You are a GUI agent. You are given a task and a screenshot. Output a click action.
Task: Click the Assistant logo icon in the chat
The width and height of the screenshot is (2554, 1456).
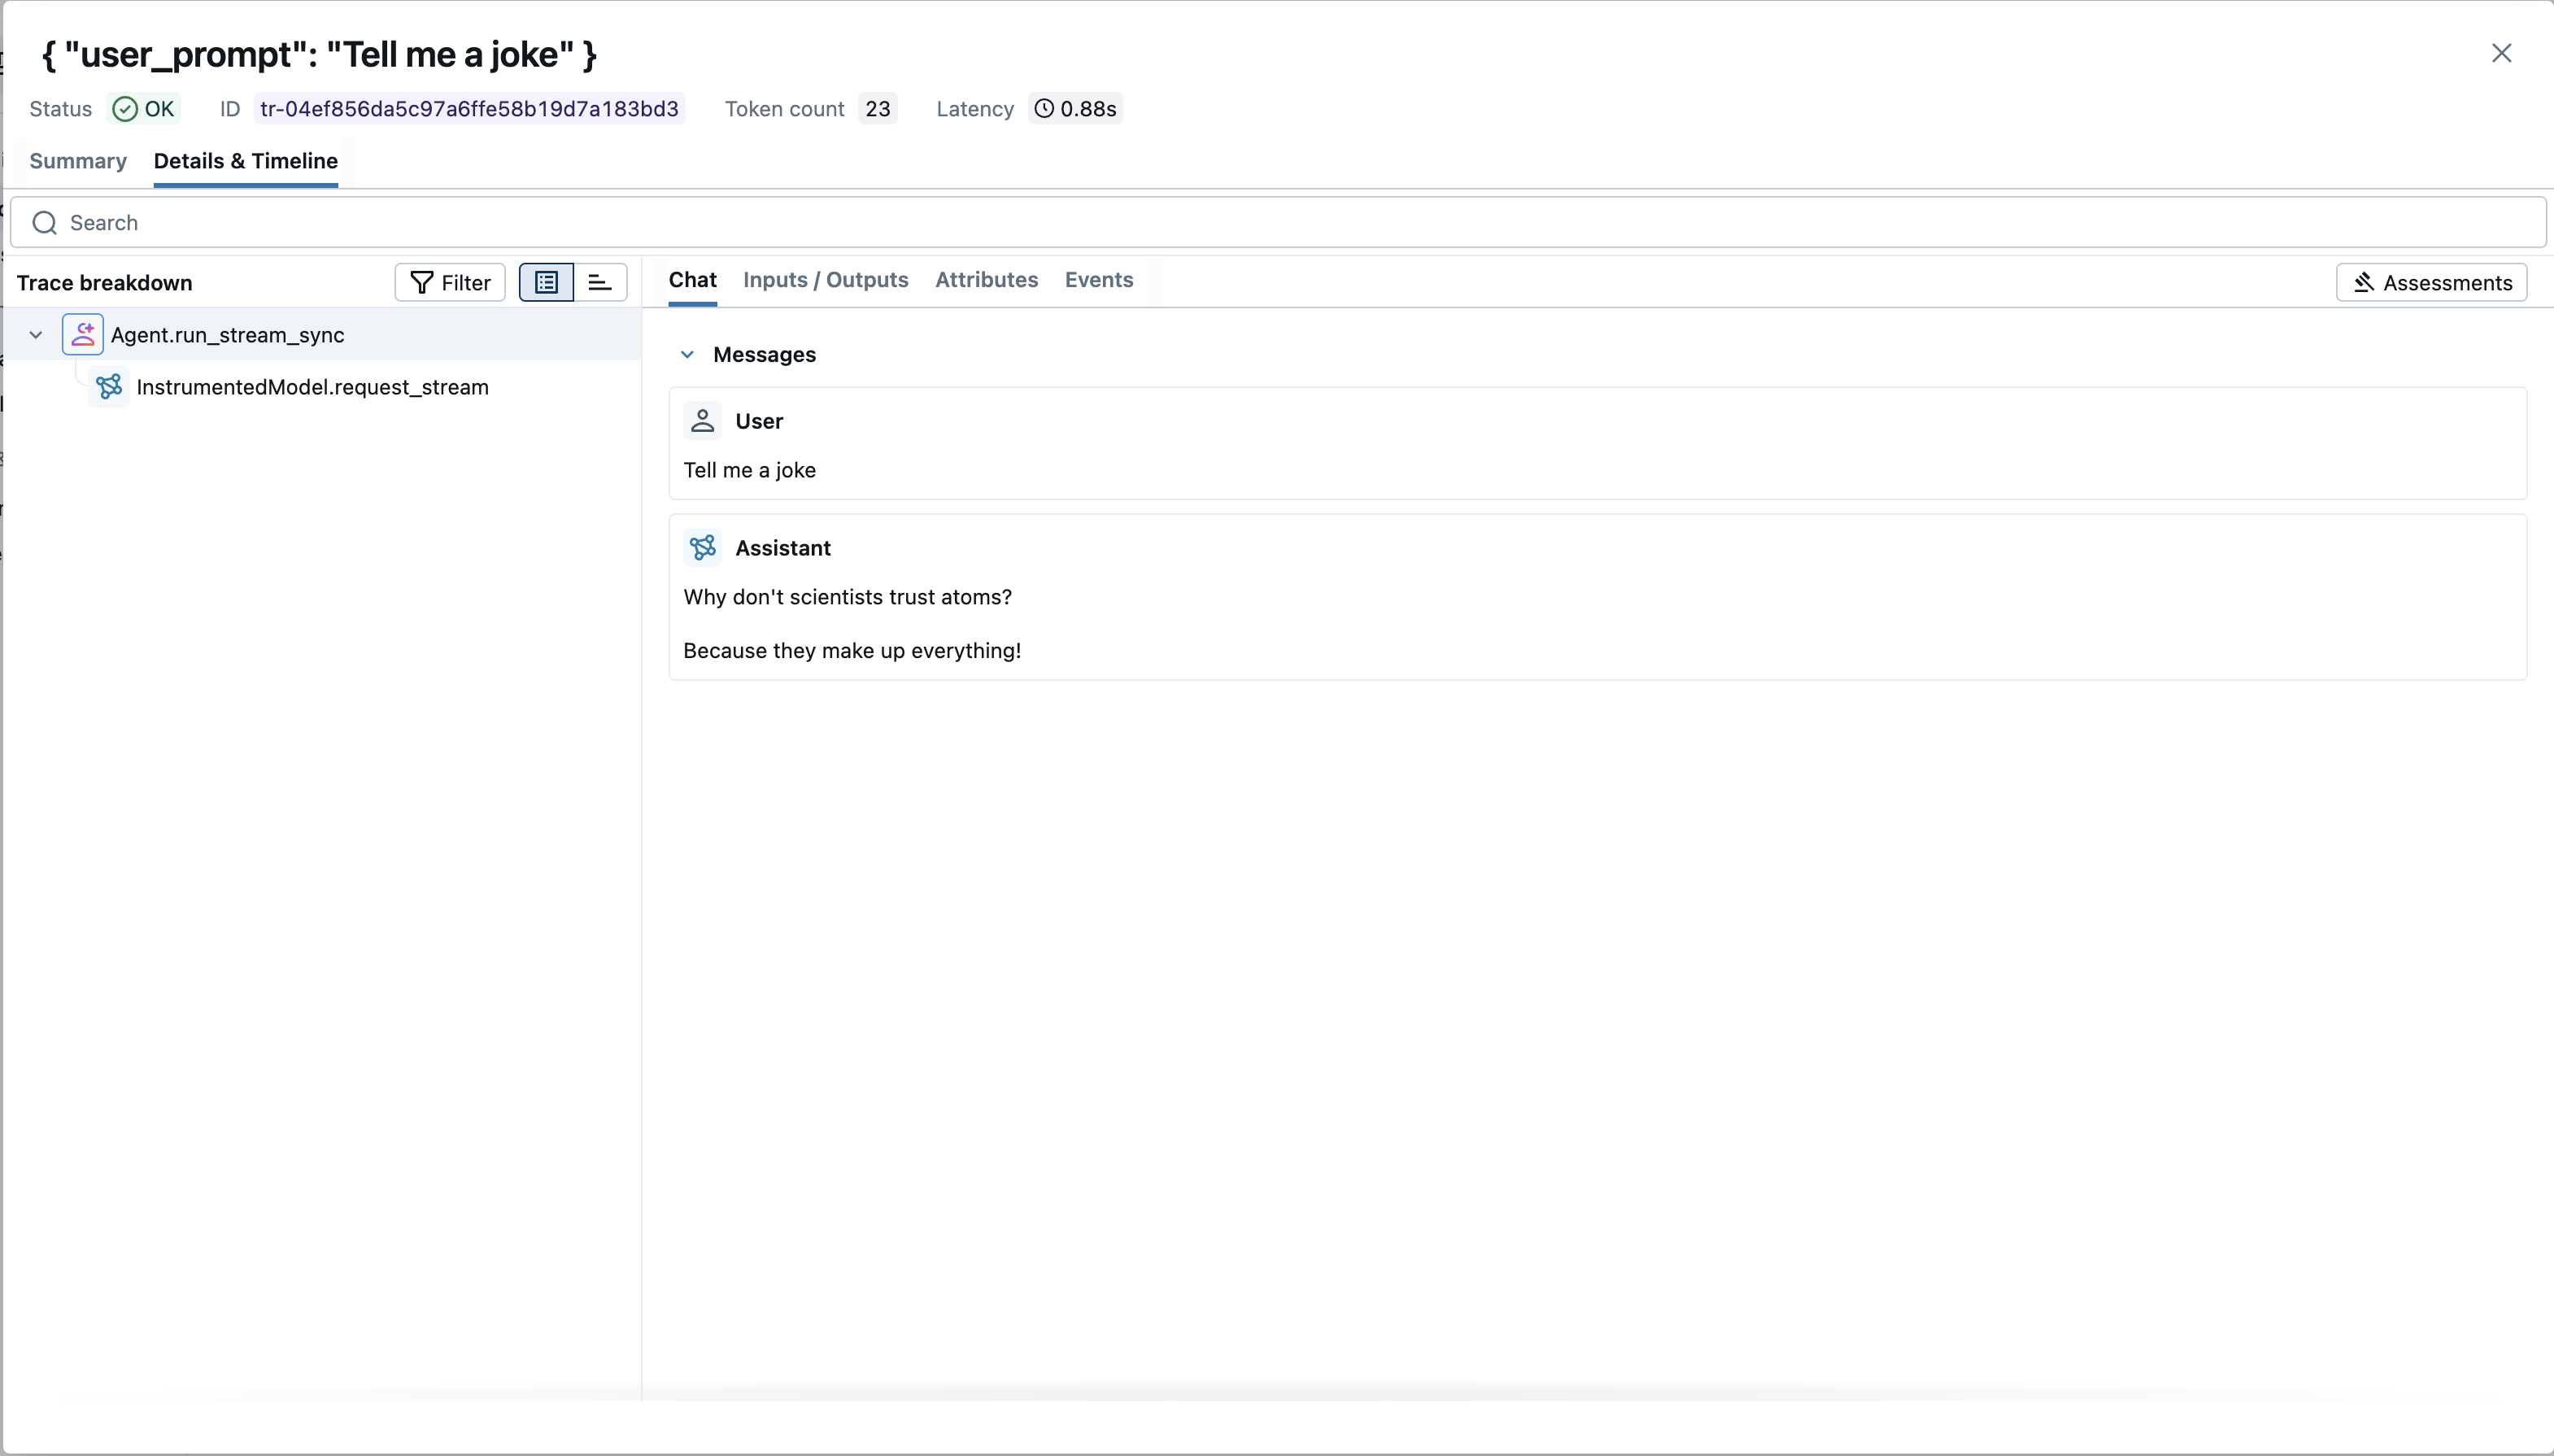coord(703,547)
